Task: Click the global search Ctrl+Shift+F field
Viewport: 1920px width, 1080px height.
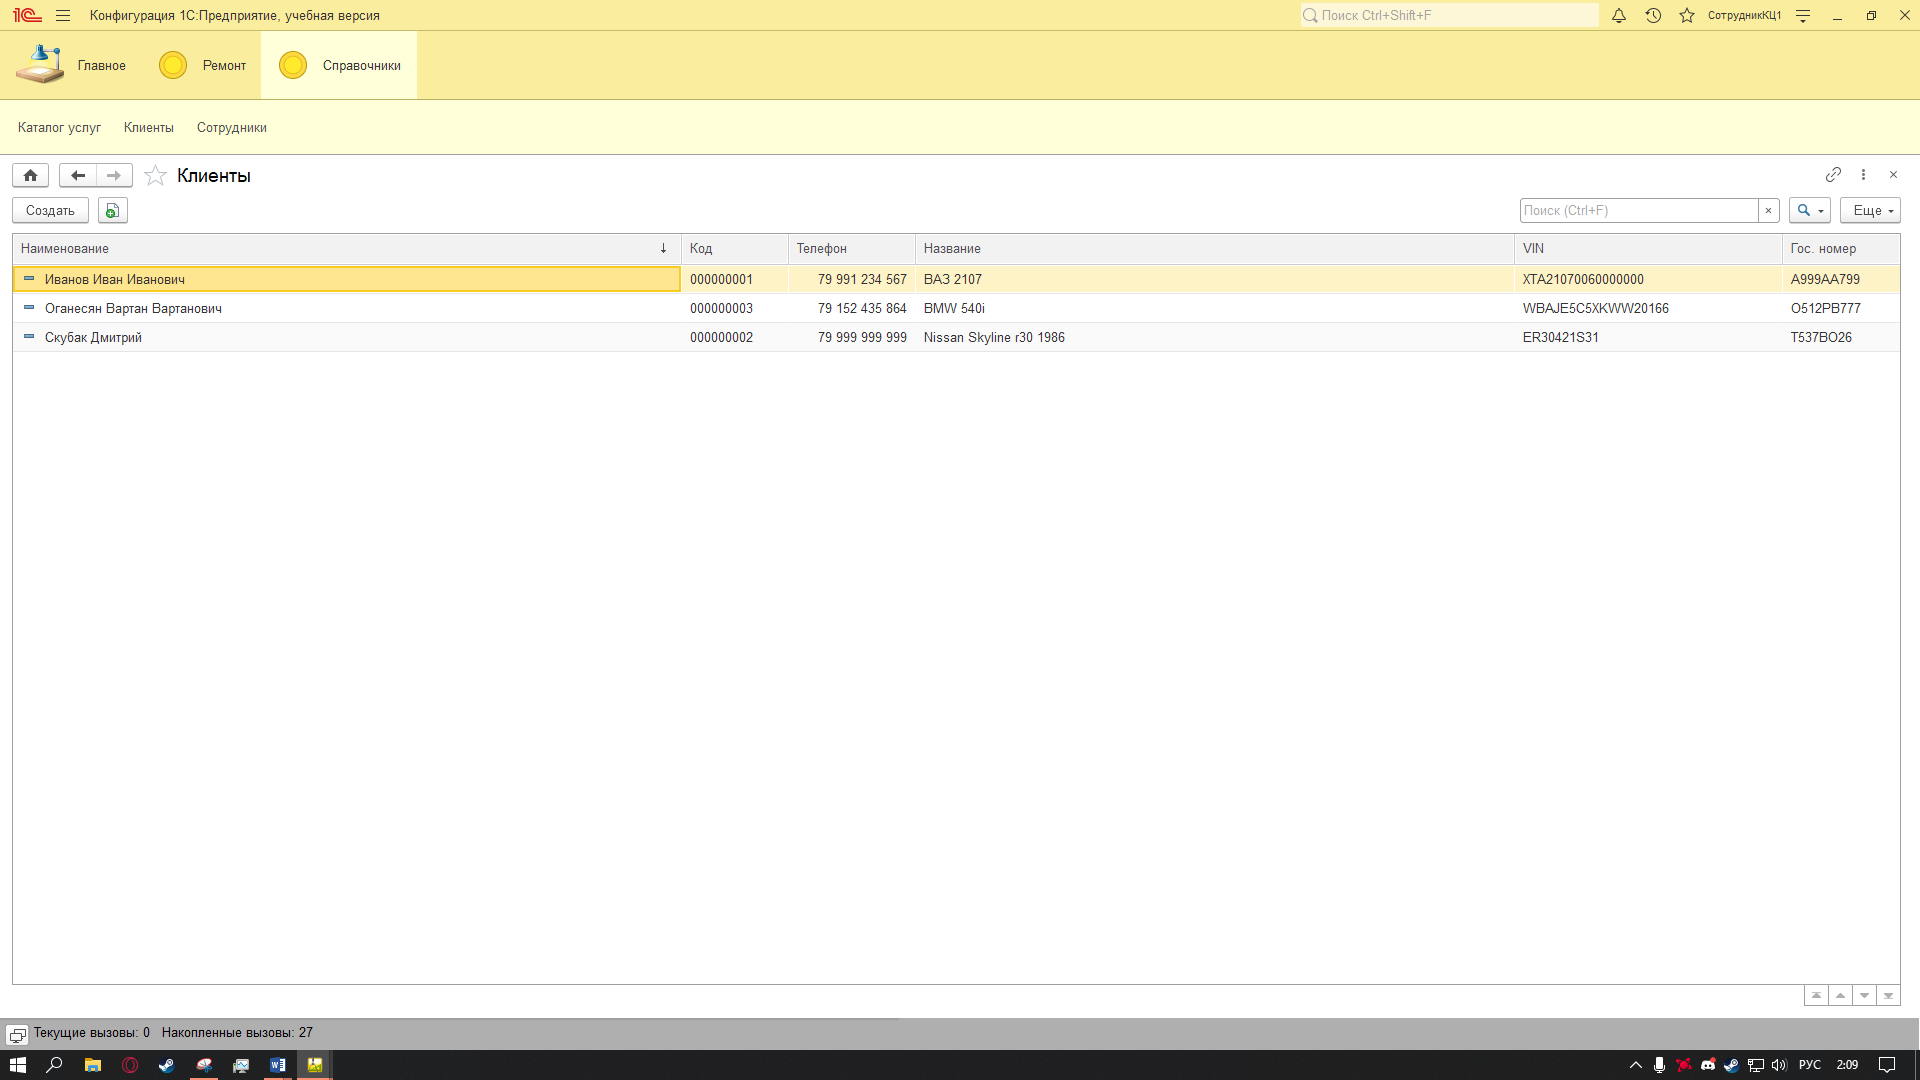Action: click(x=1449, y=16)
